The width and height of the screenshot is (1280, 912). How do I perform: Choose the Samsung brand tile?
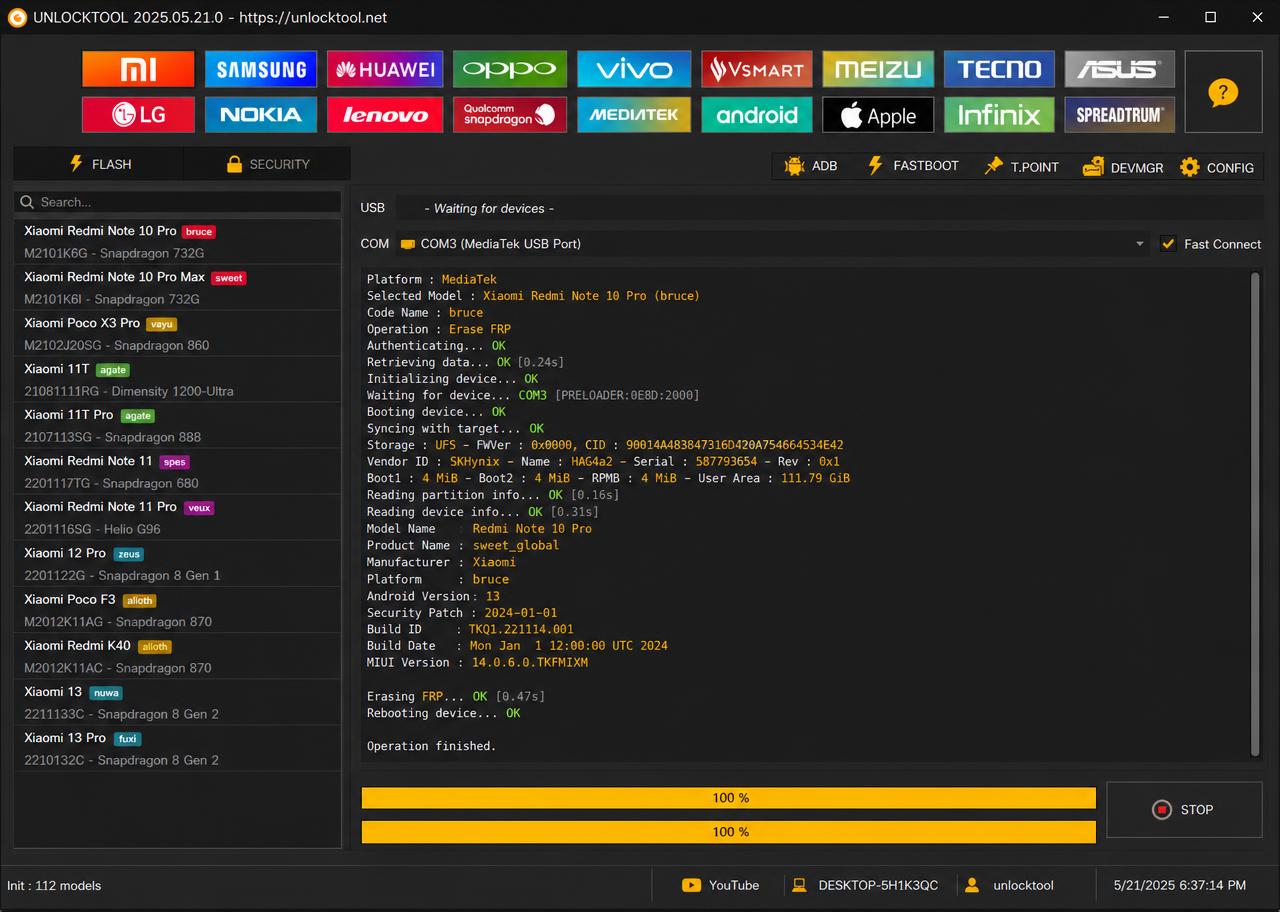(x=261, y=69)
